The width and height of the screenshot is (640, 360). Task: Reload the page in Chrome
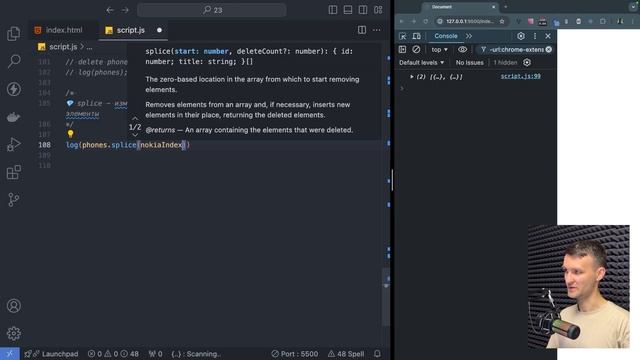(x=426, y=21)
